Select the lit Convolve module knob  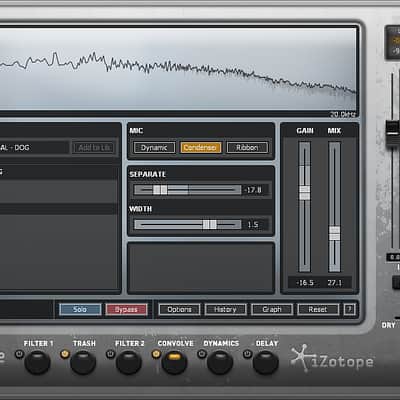(x=174, y=362)
